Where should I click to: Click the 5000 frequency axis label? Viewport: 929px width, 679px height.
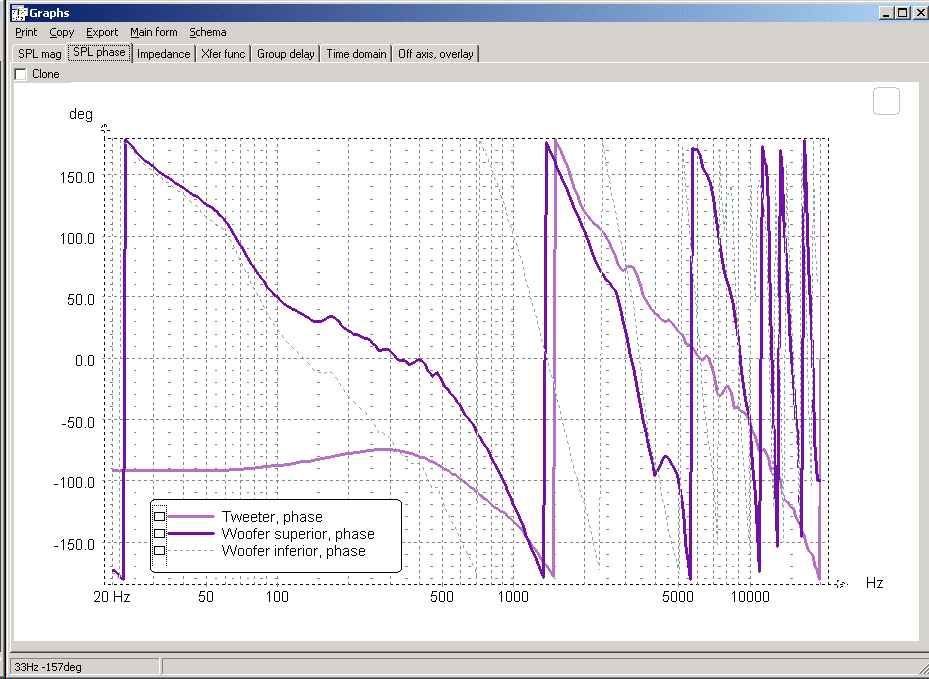(x=678, y=597)
